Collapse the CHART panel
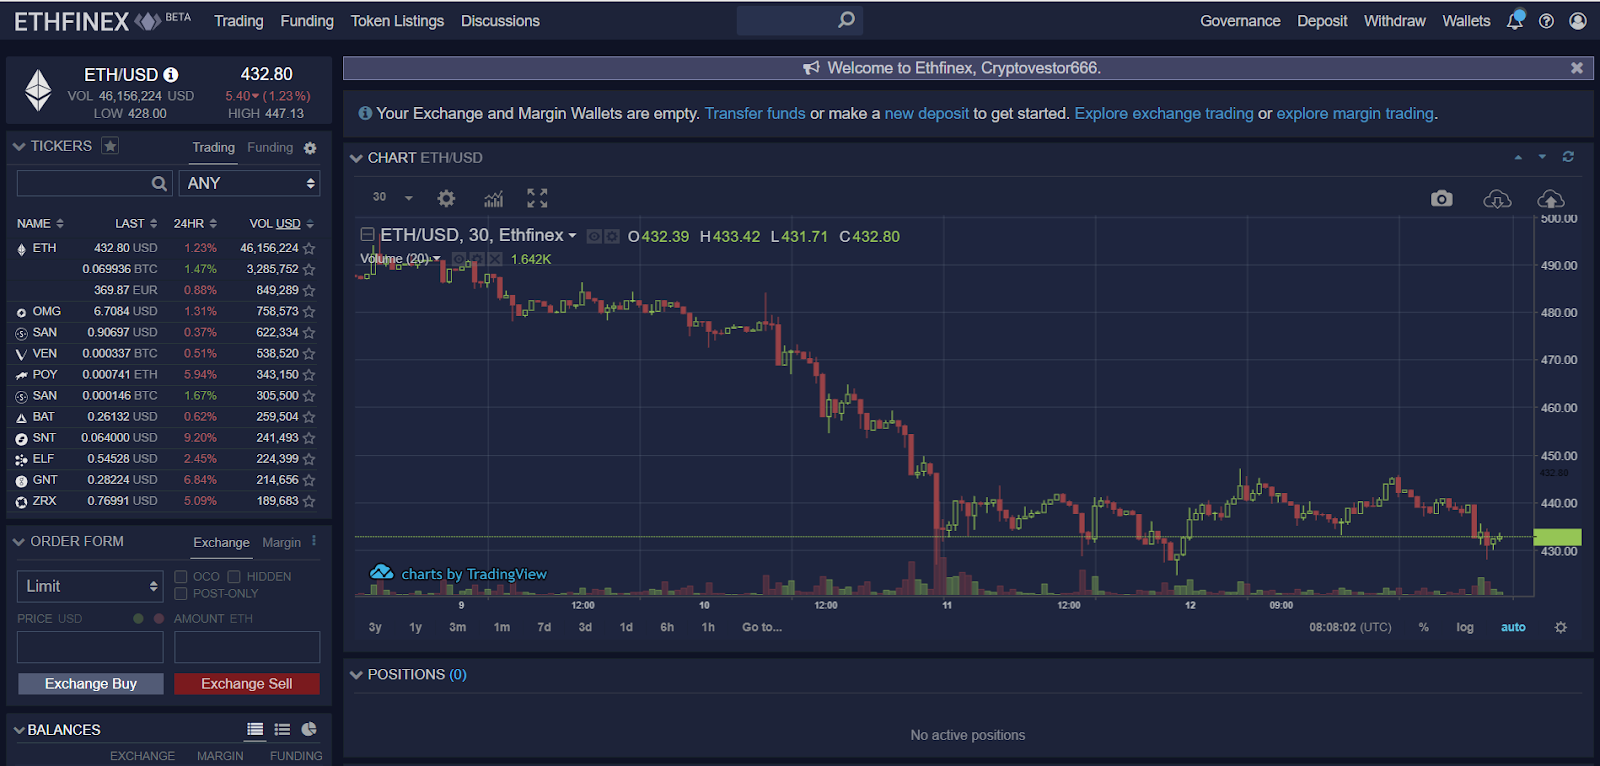 pyautogui.click(x=356, y=158)
